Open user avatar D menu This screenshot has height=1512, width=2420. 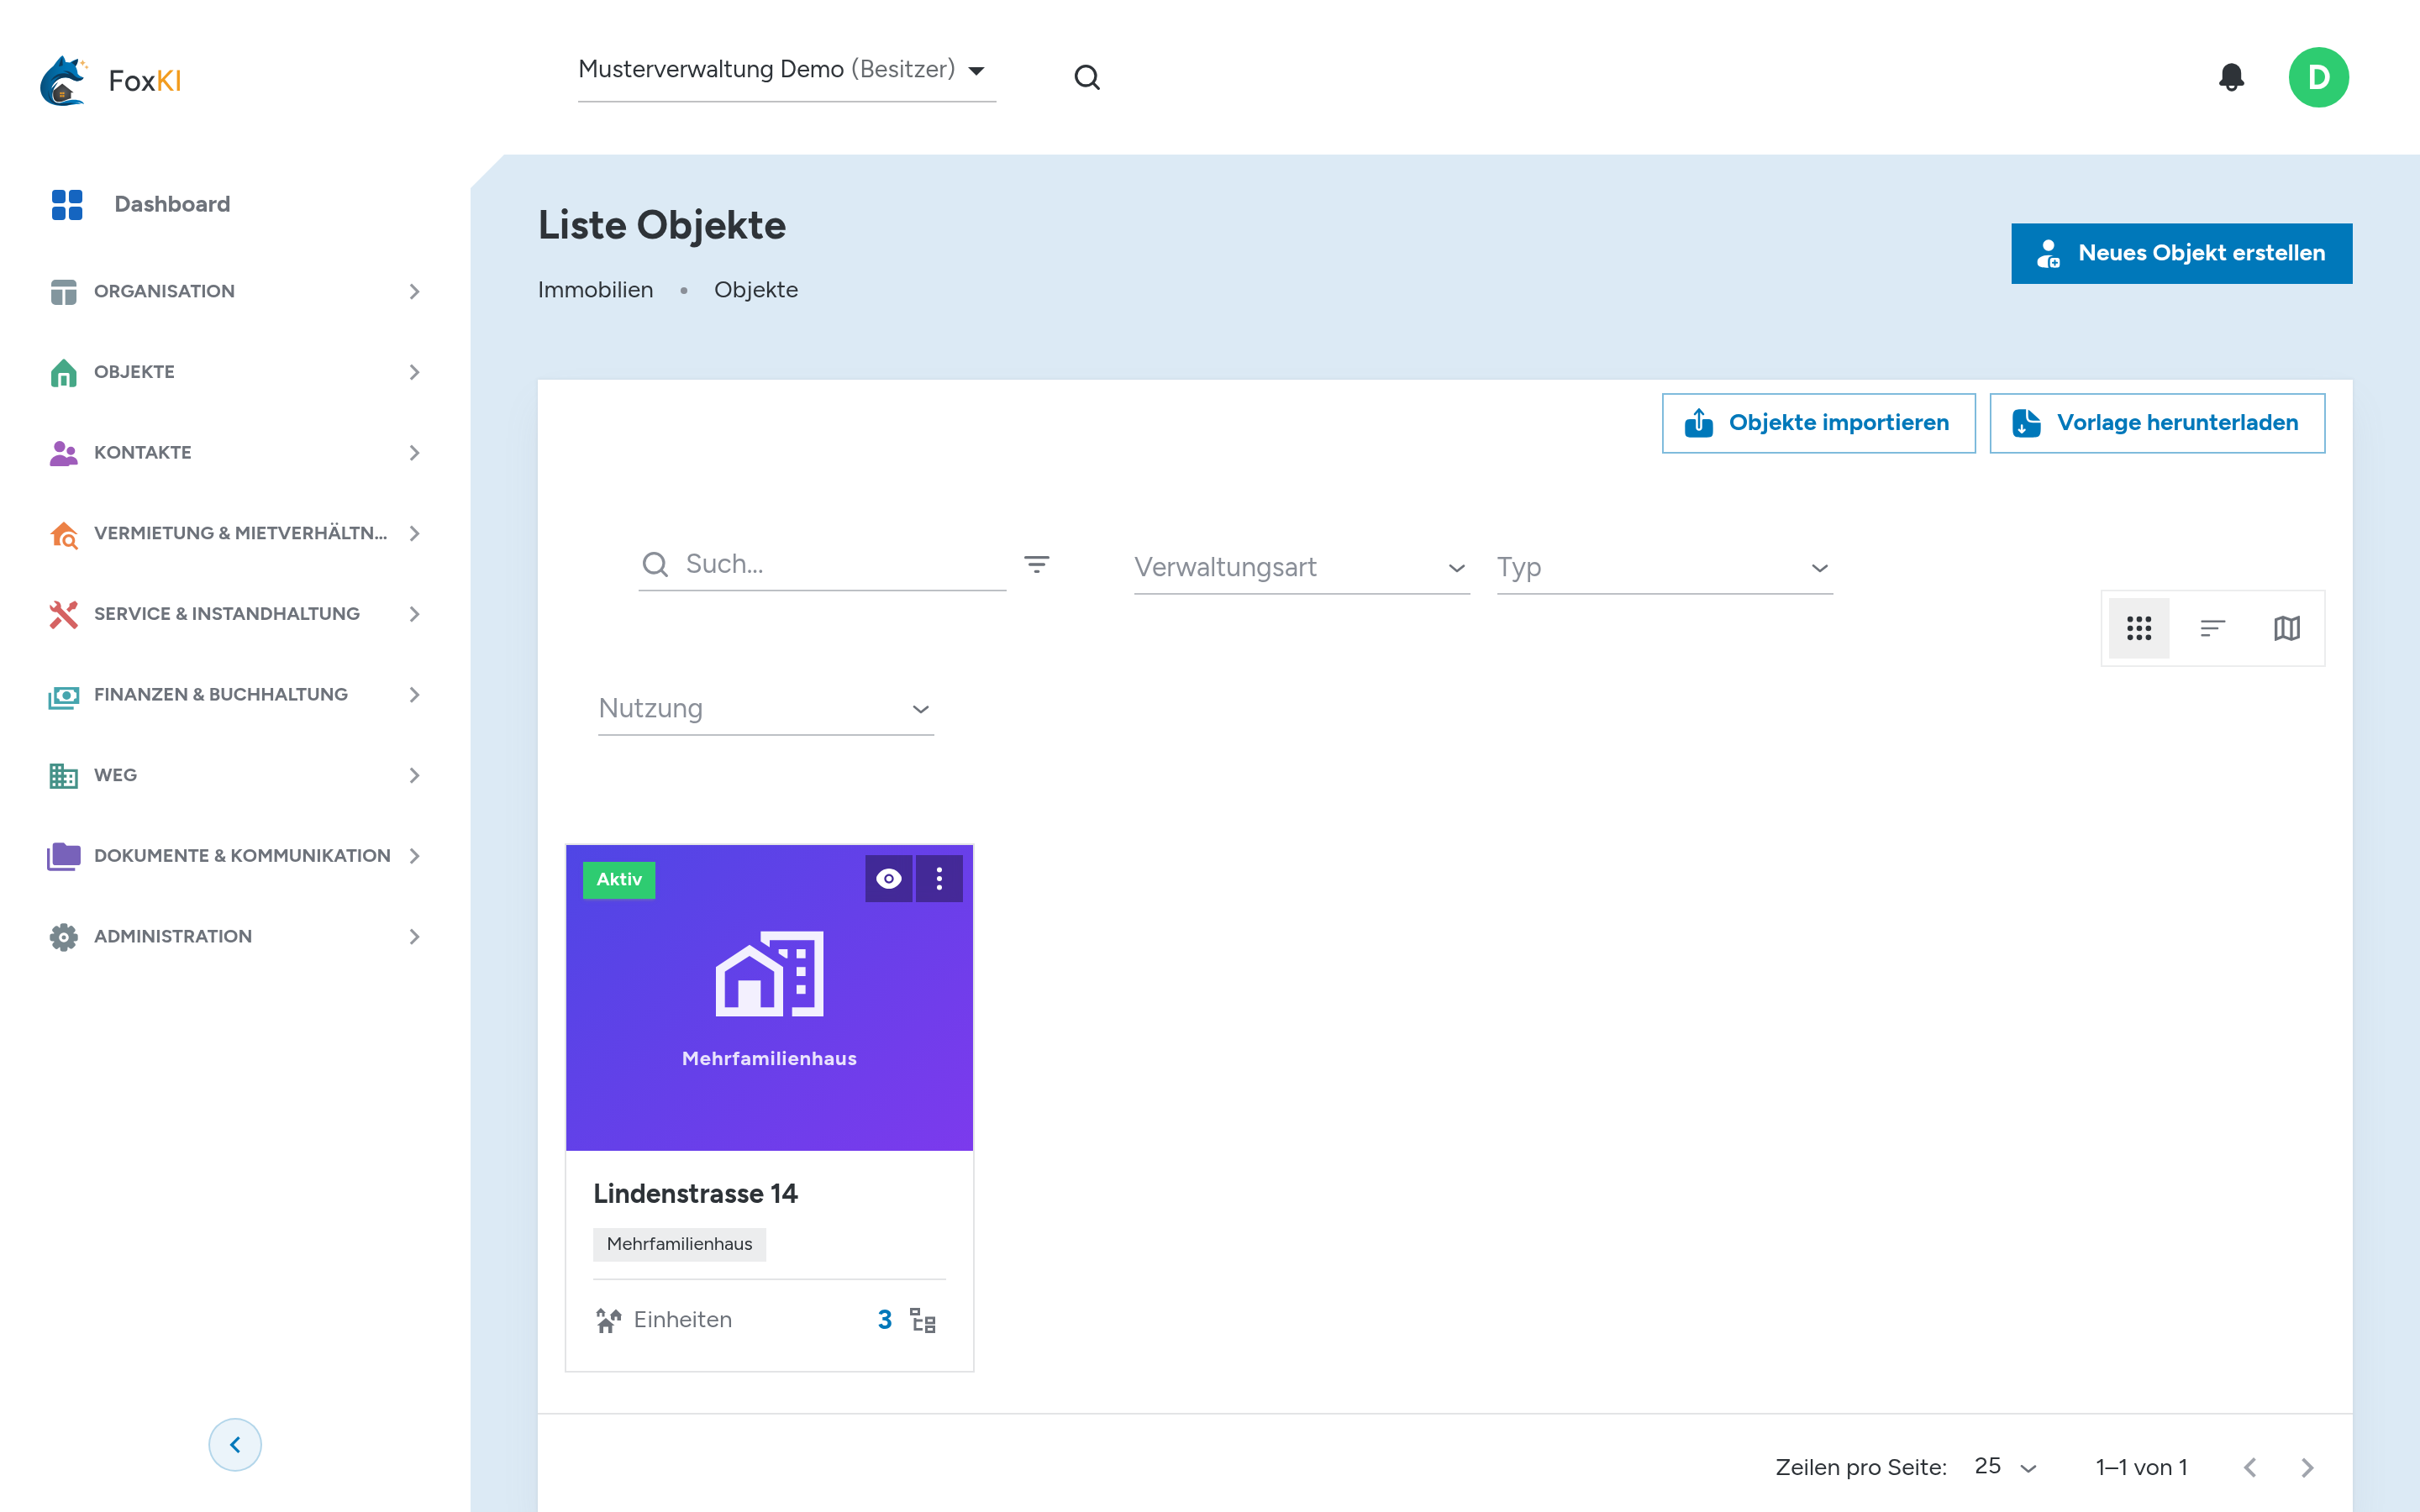(x=2318, y=77)
